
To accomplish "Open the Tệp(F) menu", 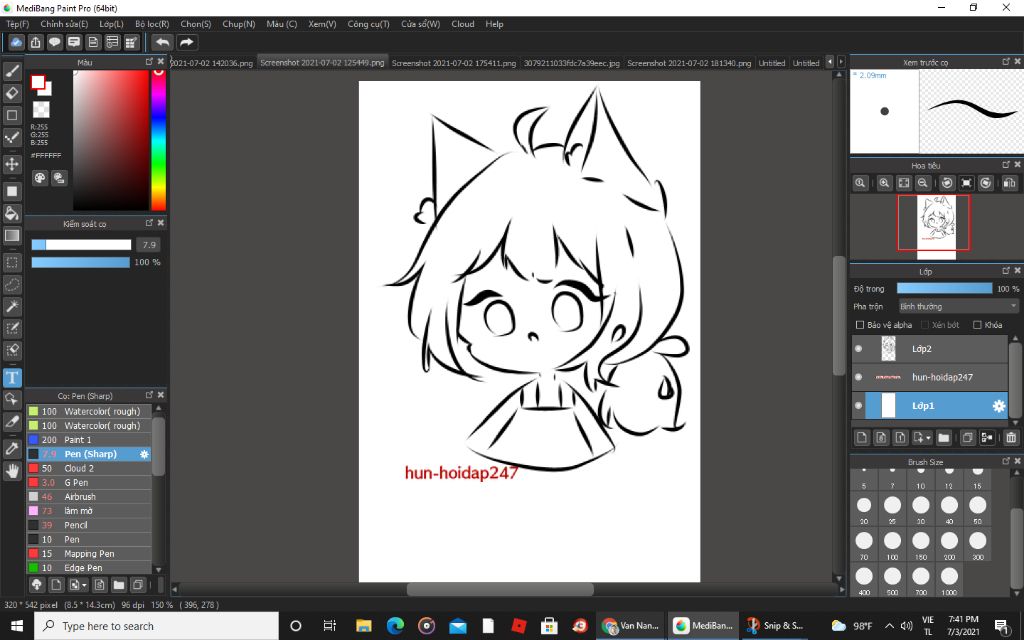I will [x=18, y=24].
